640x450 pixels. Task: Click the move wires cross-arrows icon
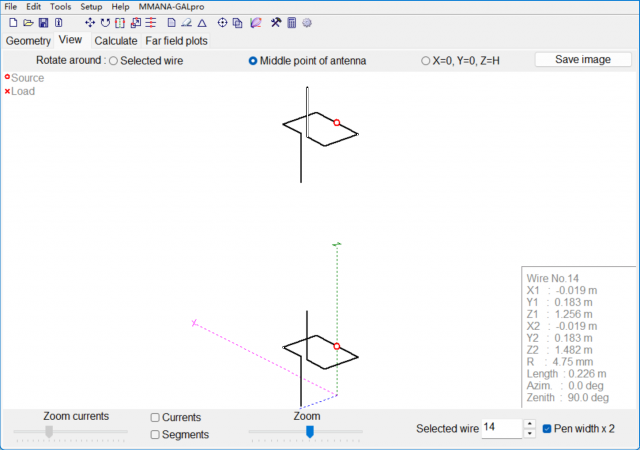click(x=90, y=22)
